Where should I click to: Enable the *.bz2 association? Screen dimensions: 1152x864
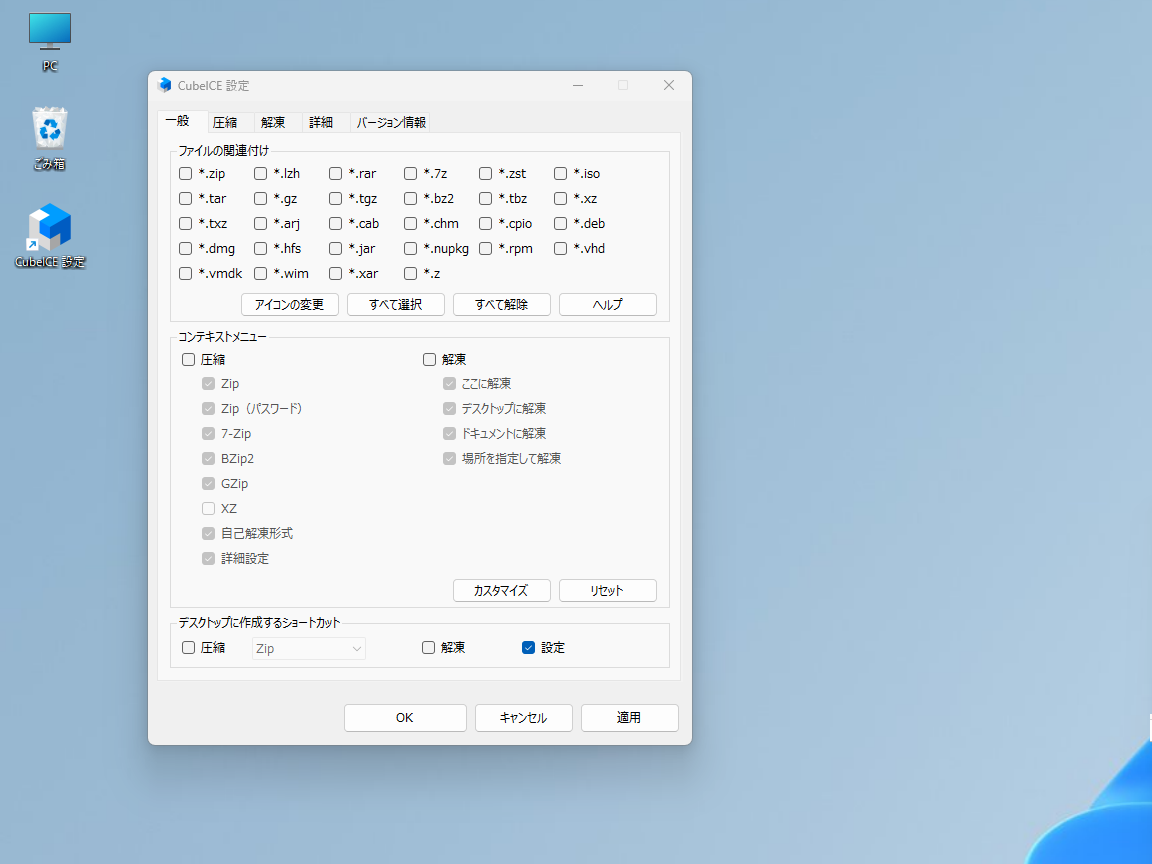point(410,198)
